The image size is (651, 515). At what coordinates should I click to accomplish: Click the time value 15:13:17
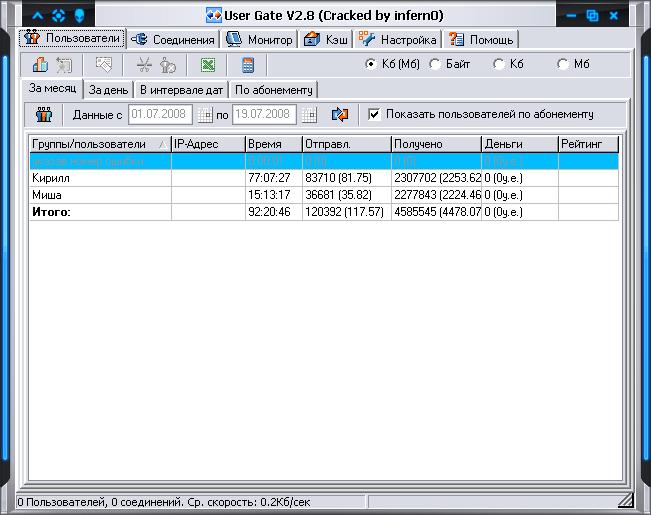(269, 195)
